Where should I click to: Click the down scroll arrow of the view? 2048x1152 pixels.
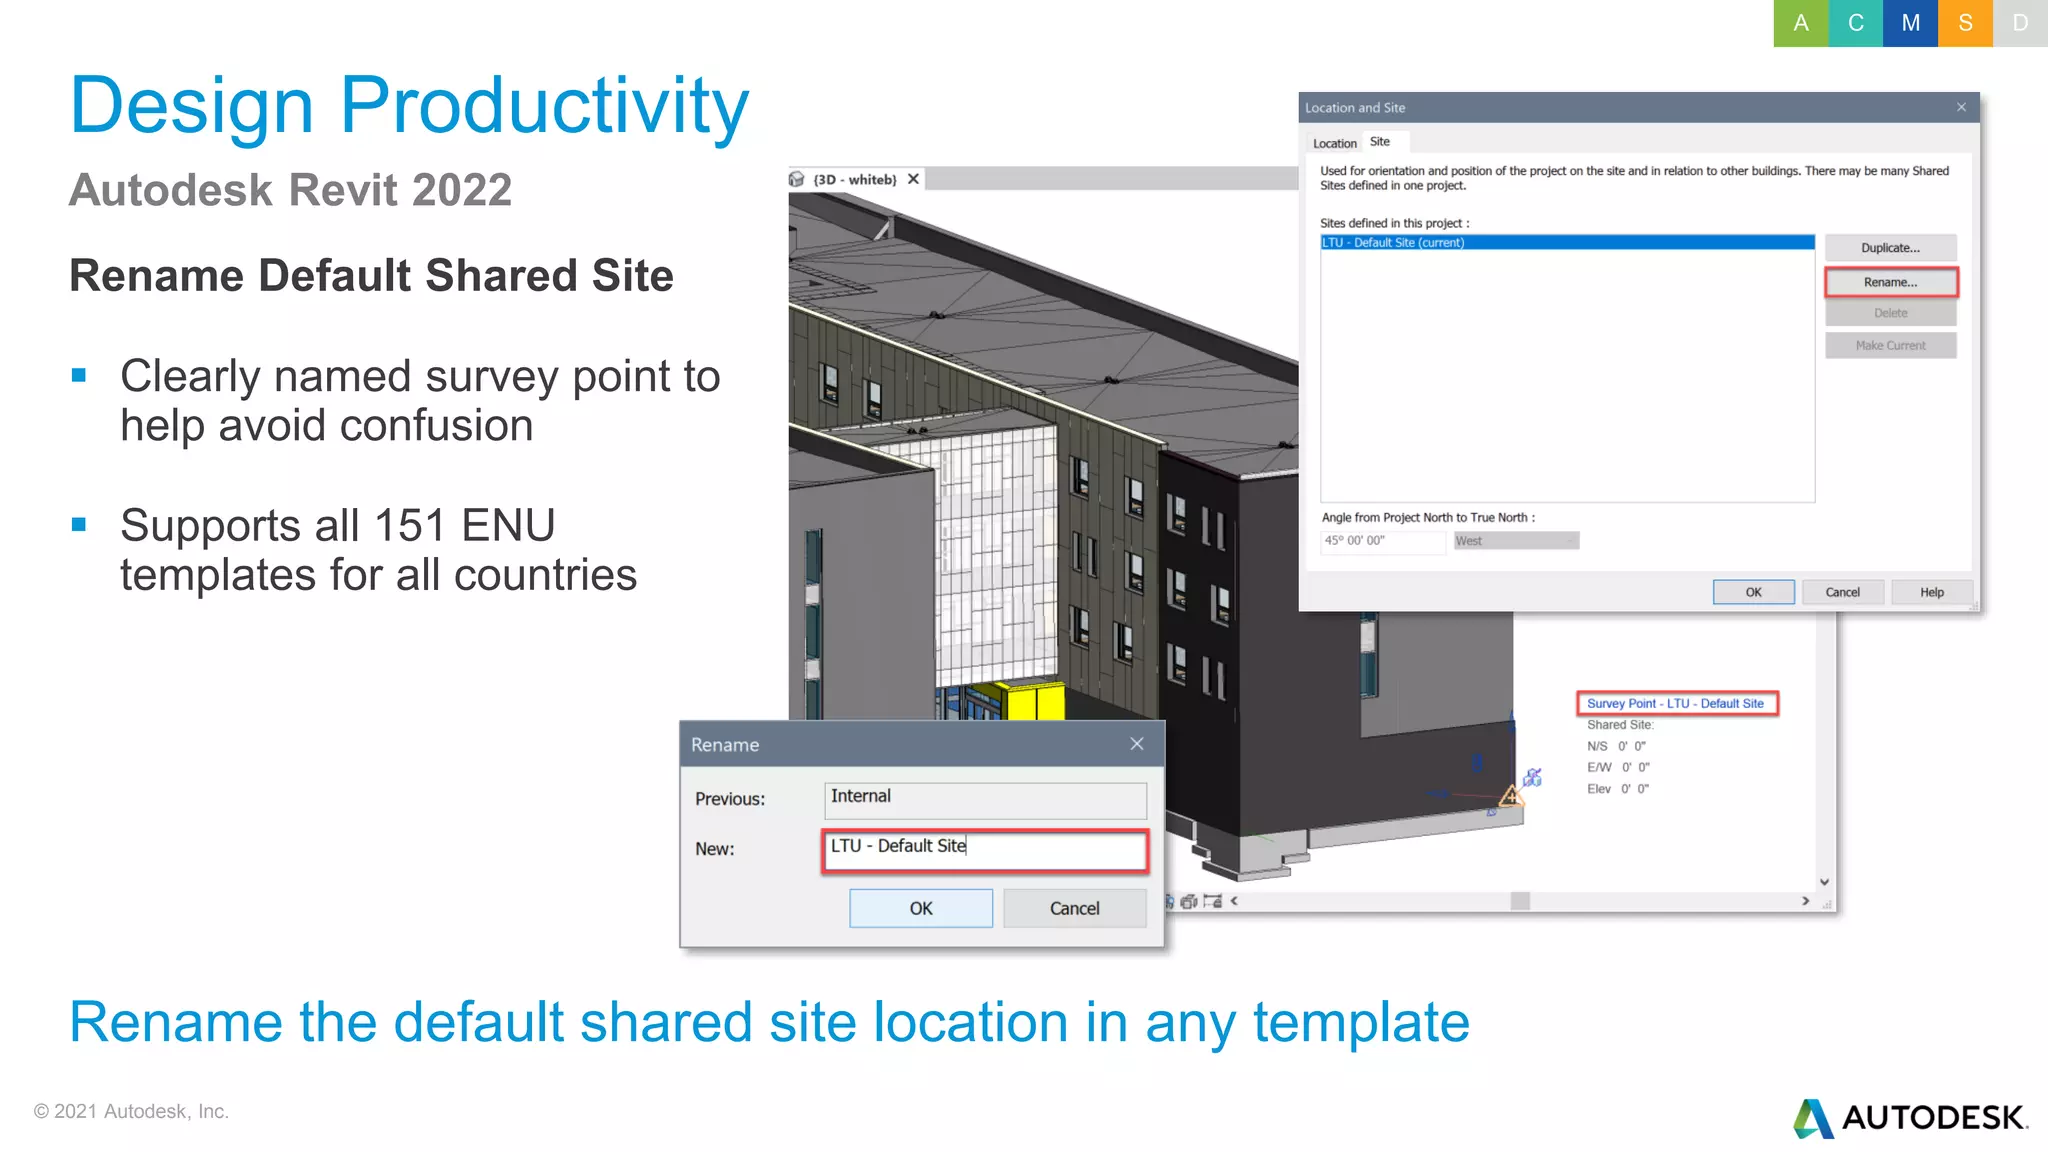pos(1824,882)
